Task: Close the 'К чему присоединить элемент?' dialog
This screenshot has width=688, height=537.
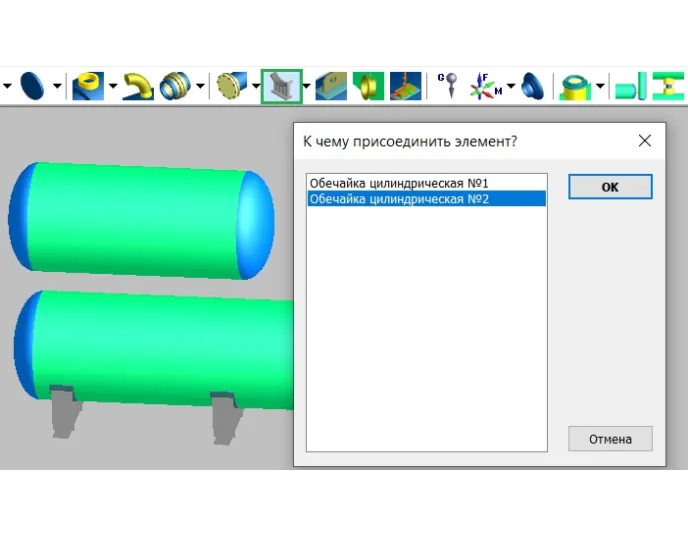Action: [645, 141]
